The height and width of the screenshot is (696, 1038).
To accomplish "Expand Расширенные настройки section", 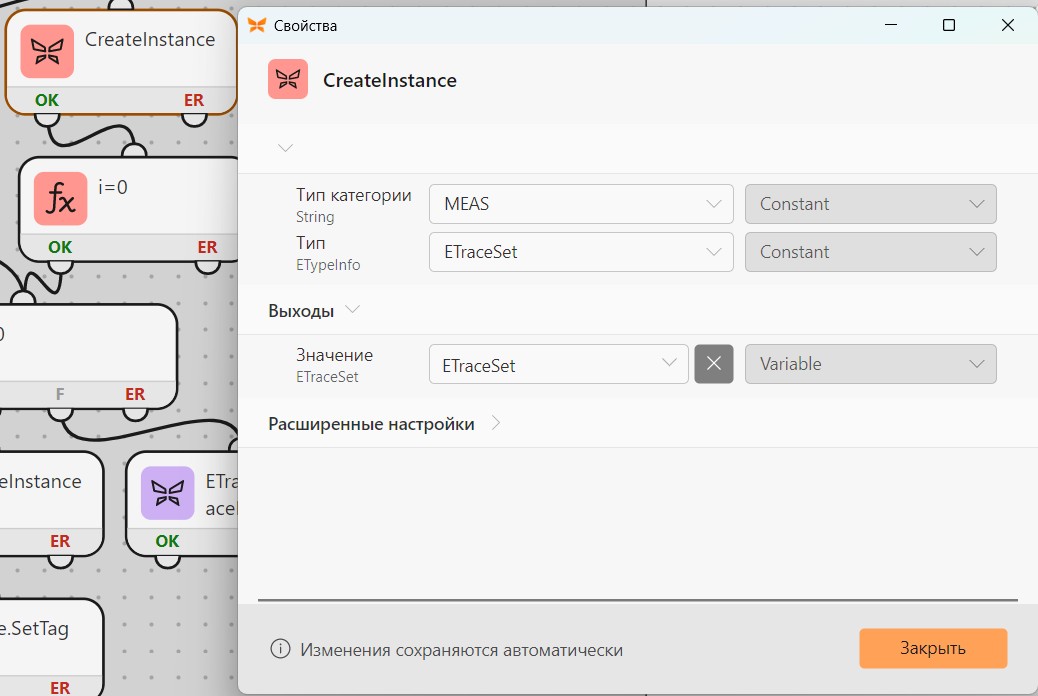I will pyautogui.click(x=496, y=423).
